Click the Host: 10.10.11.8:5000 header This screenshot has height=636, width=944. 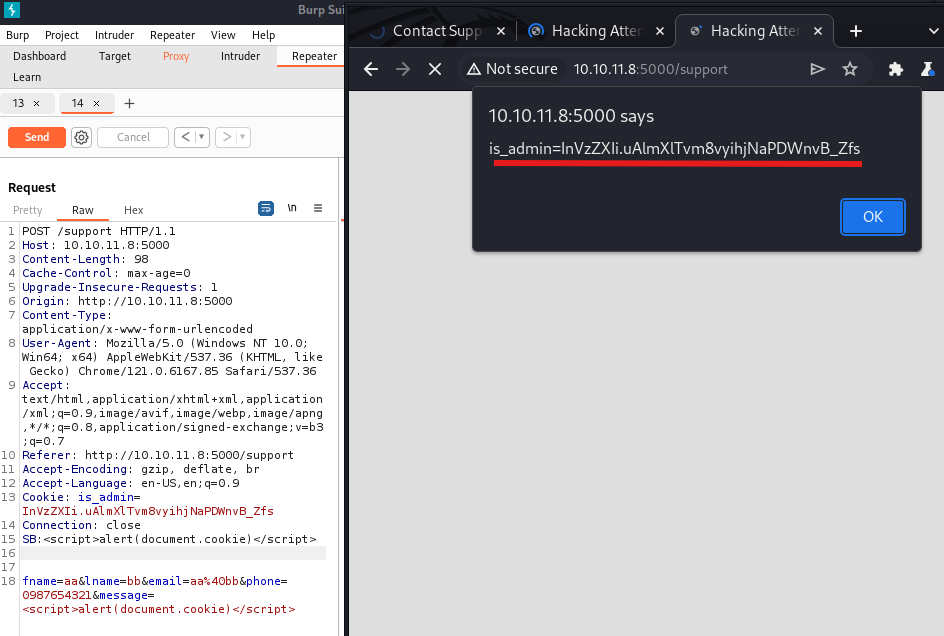(x=96, y=245)
